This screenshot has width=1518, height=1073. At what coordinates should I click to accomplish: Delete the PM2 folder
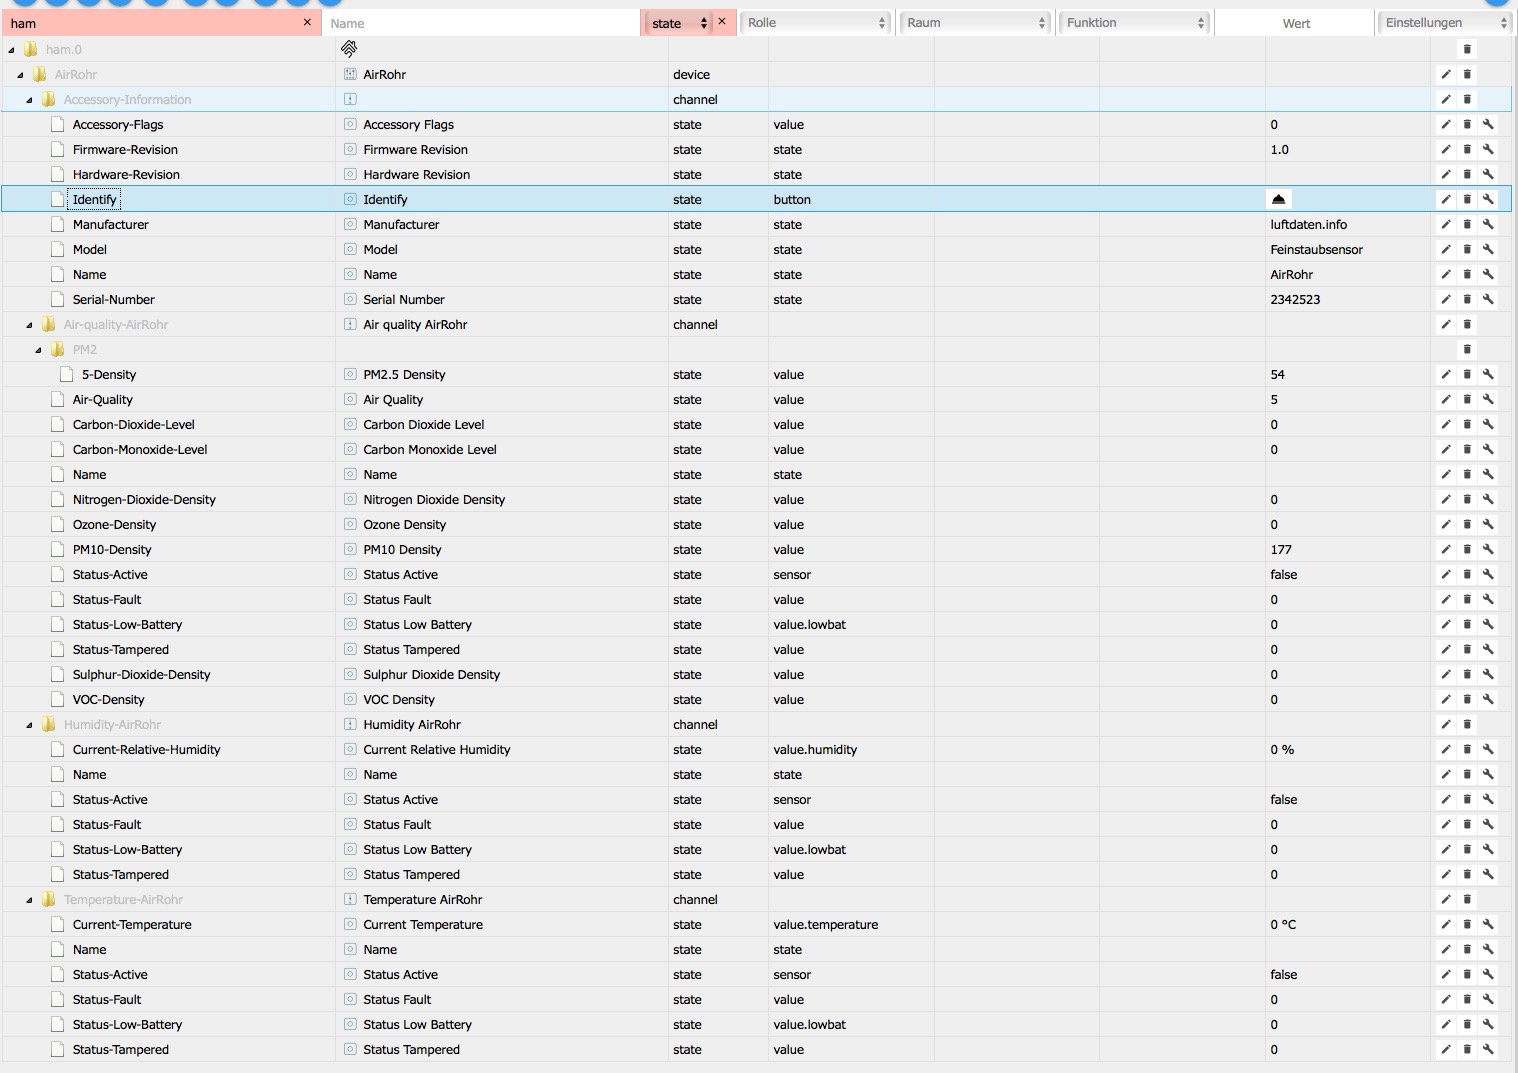(1467, 349)
